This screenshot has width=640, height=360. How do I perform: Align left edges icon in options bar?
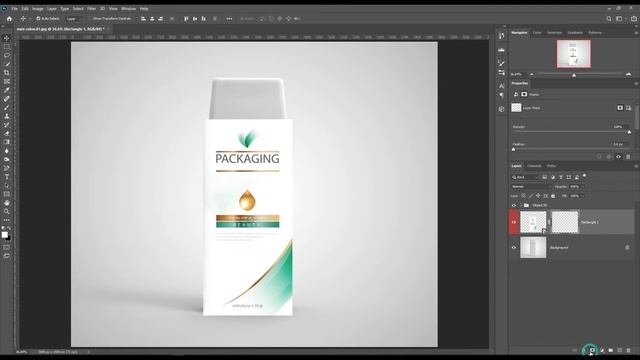(x=143, y=19)
